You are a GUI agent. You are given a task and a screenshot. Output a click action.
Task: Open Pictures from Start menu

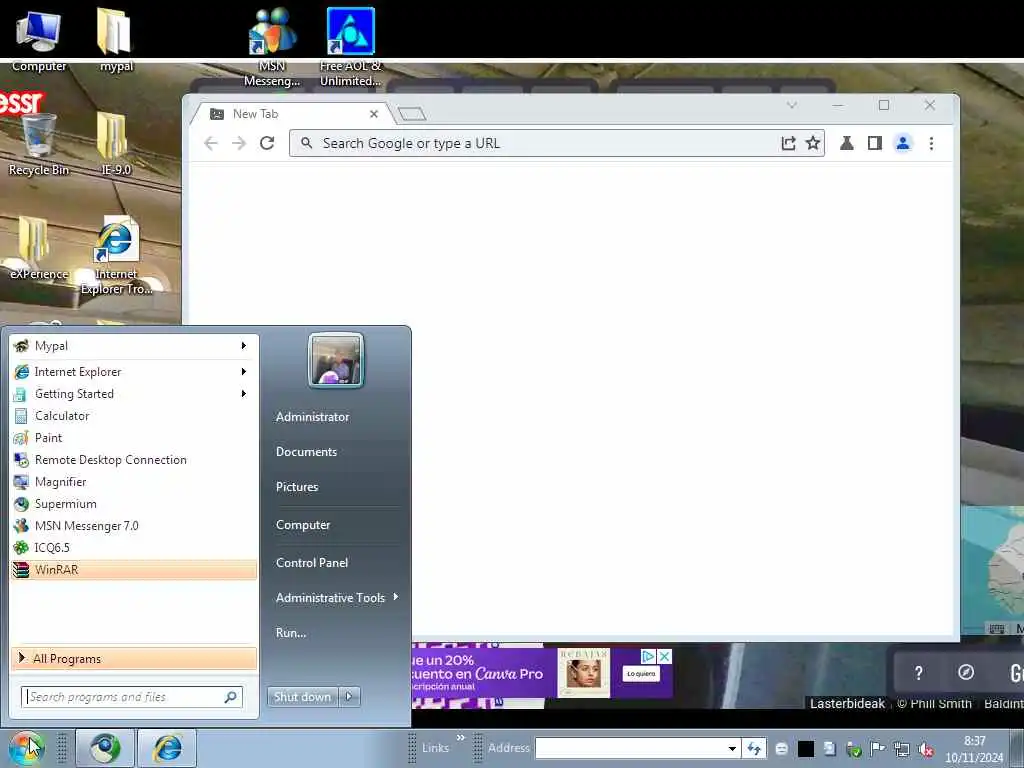(x=297, y=487)
